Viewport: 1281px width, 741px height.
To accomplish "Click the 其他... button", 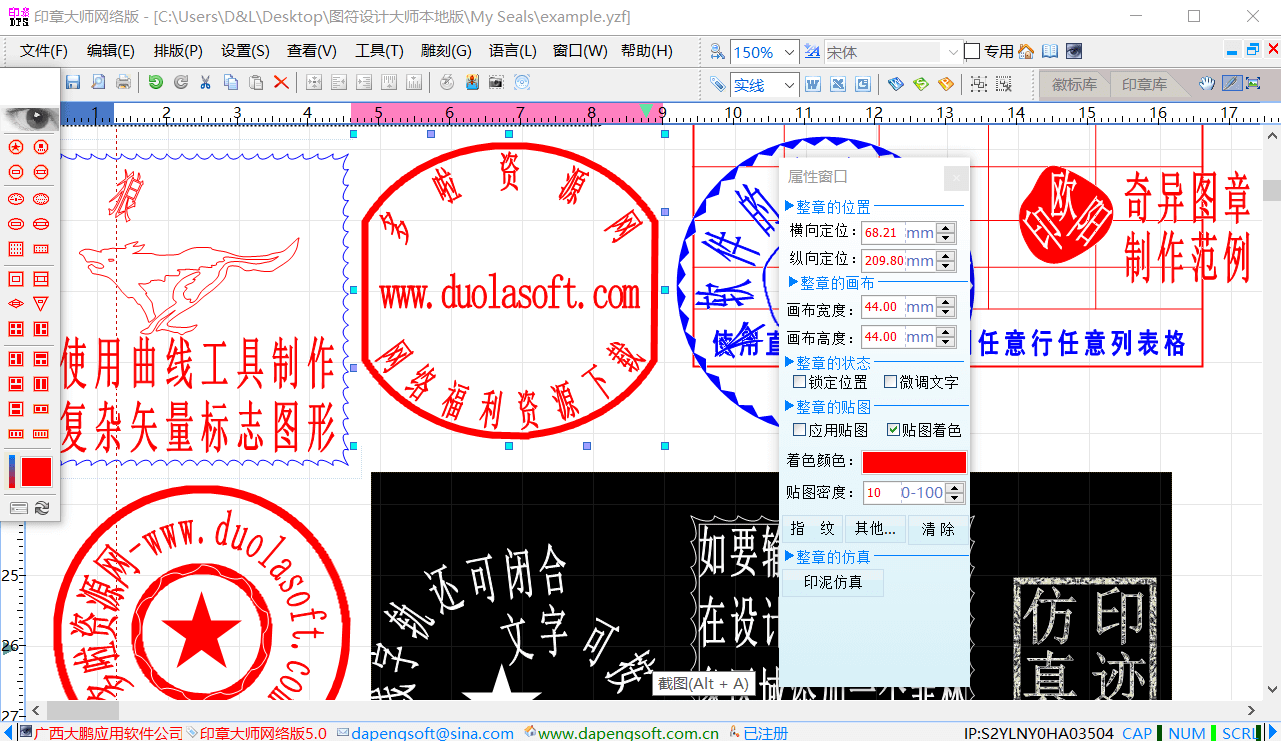I will (x=875, y=529).
